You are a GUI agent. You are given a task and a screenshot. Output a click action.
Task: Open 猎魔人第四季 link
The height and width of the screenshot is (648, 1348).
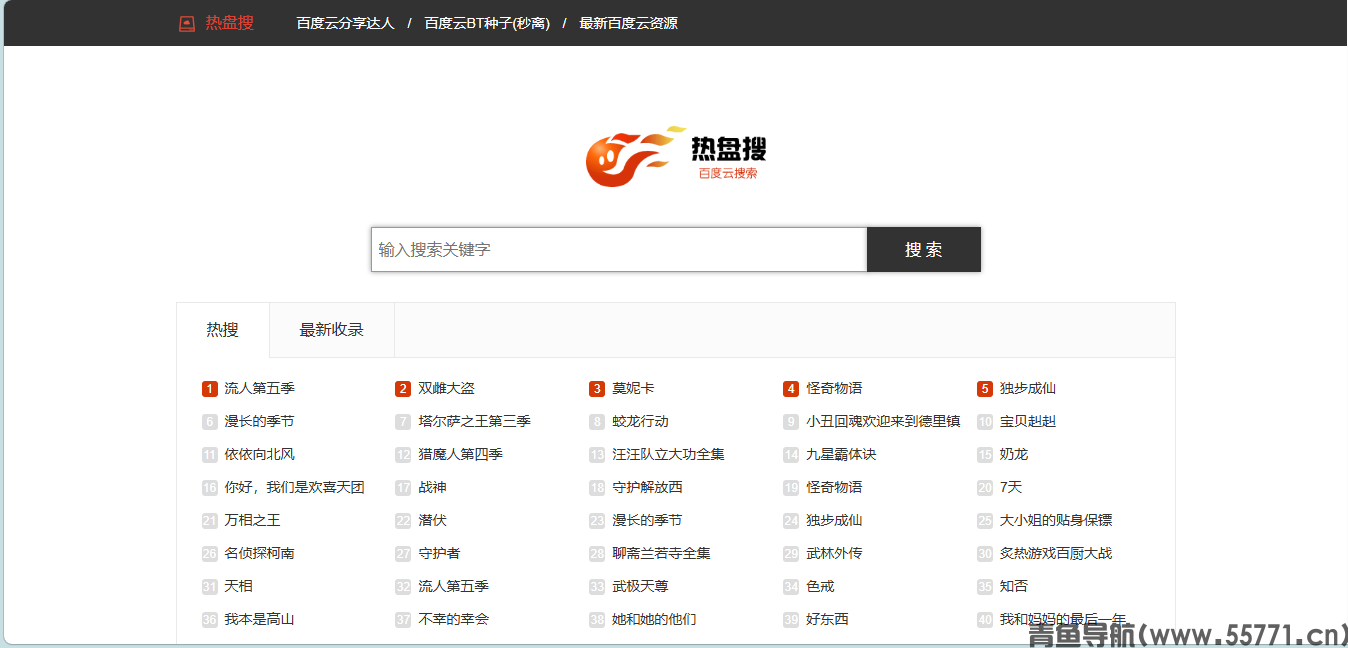tap(460, 454)
